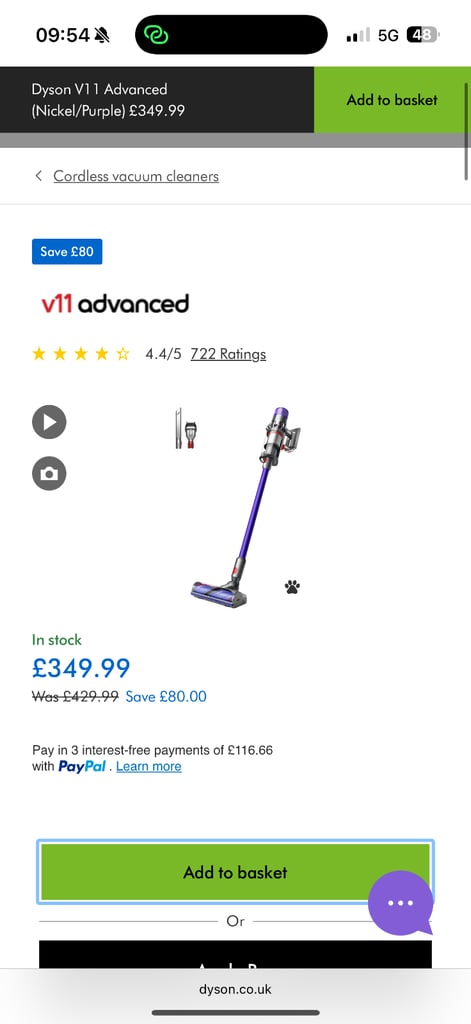
Task: Add to basket from the sticky header
Action: (392, 100)
